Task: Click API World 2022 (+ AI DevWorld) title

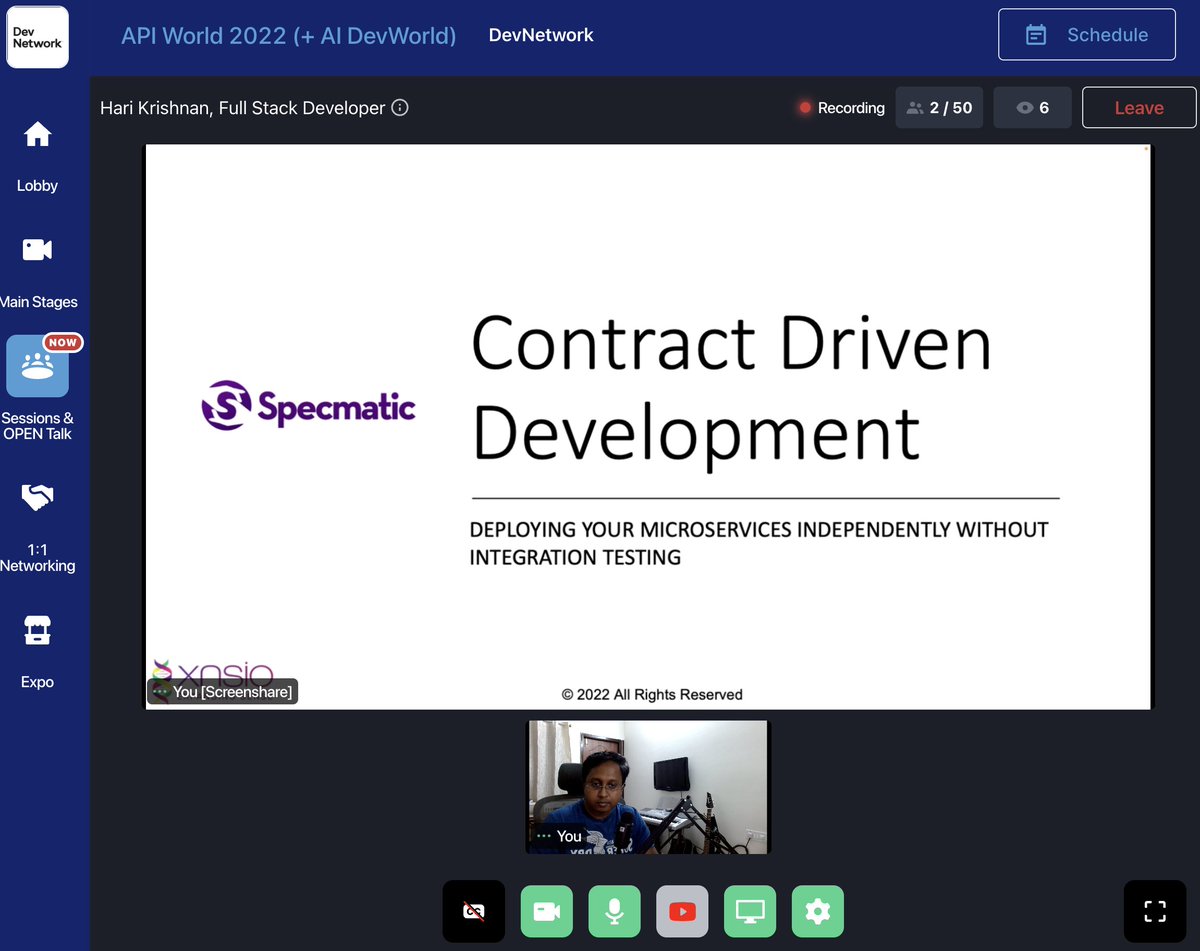Action: click(x=289, y=35)
